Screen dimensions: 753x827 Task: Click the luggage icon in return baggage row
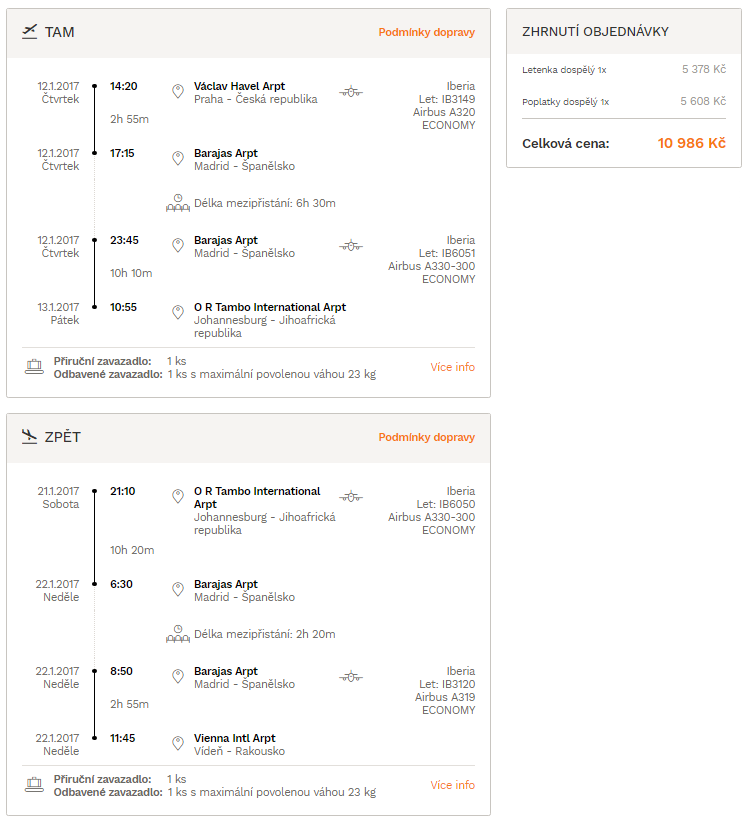point(34,785)
